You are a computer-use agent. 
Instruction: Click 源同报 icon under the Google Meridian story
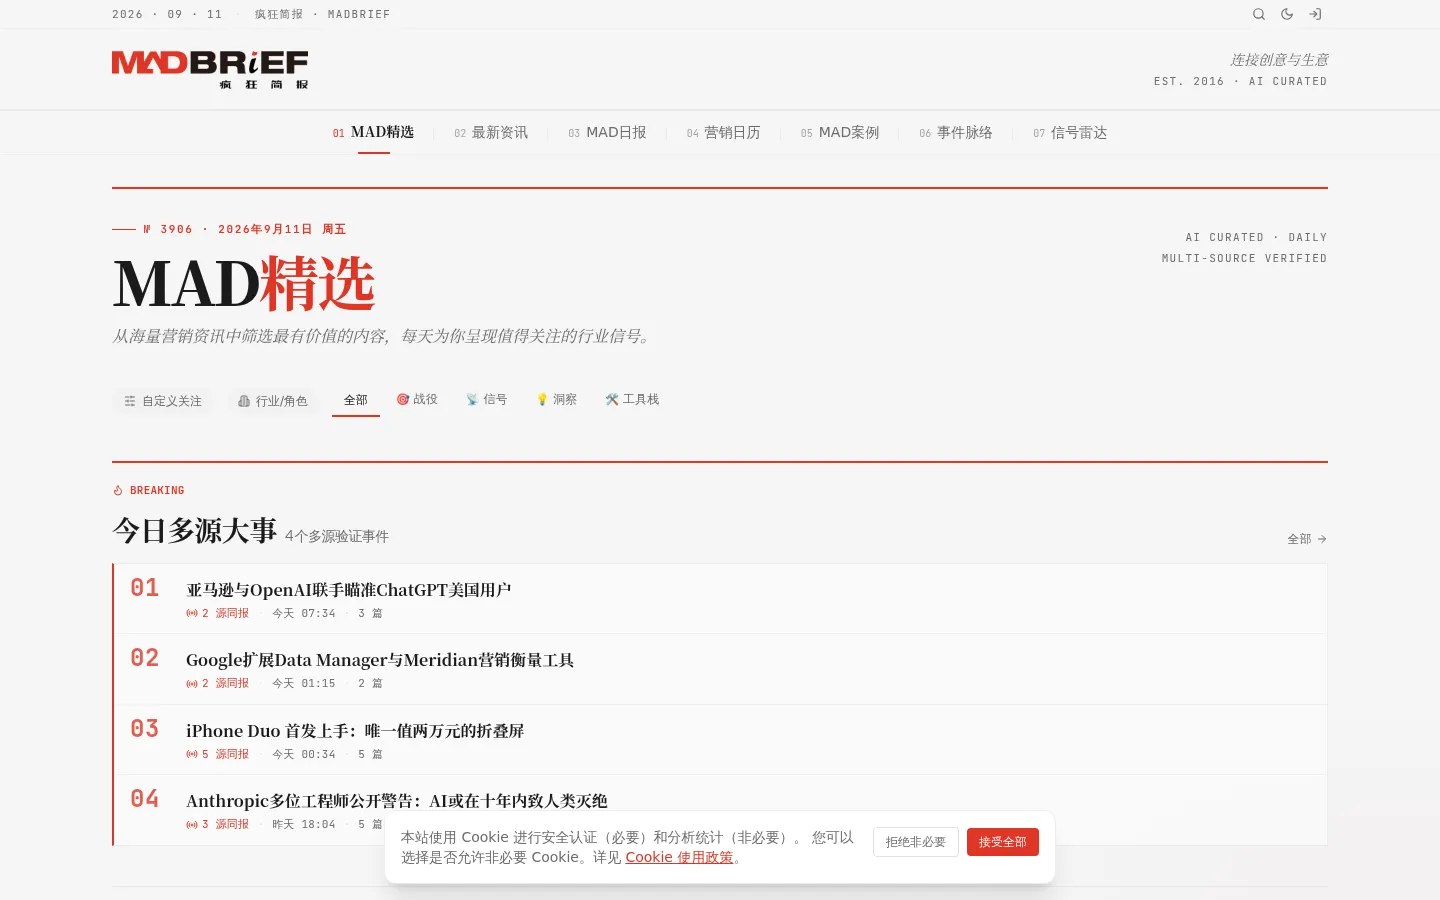(192, 683)
